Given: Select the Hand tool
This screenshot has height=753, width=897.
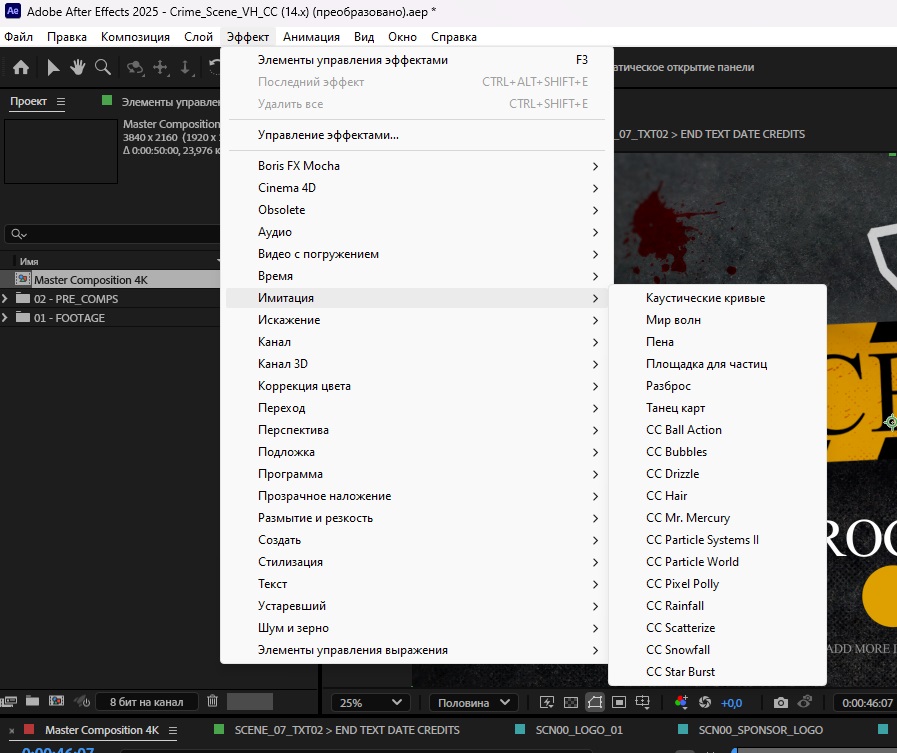Looking at the screenshot, I should (x=77, y=68).
